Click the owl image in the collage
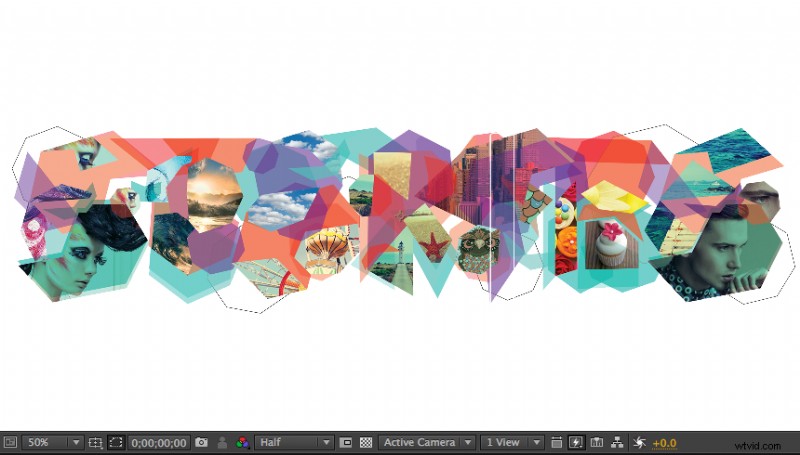 [478, 250]
